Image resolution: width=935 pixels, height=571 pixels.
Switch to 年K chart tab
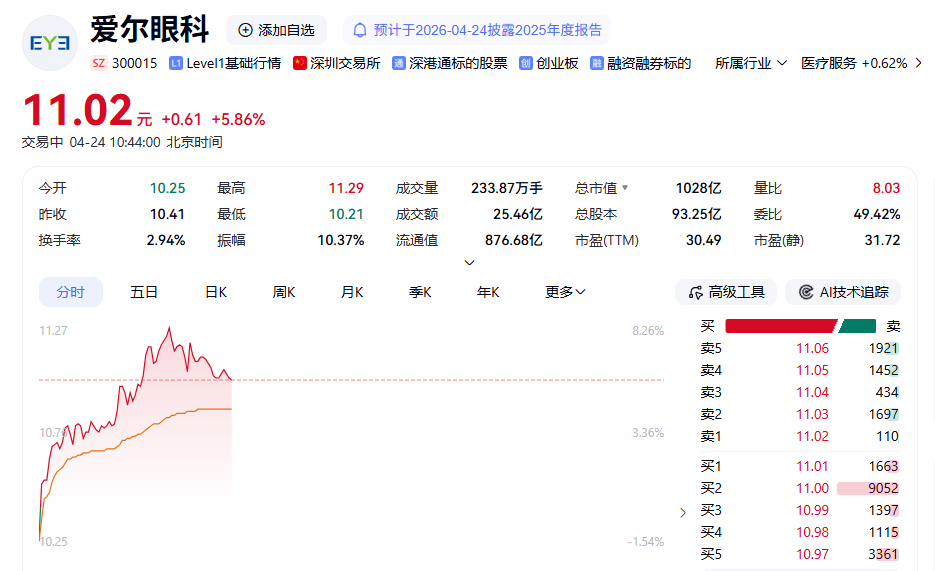488,292
